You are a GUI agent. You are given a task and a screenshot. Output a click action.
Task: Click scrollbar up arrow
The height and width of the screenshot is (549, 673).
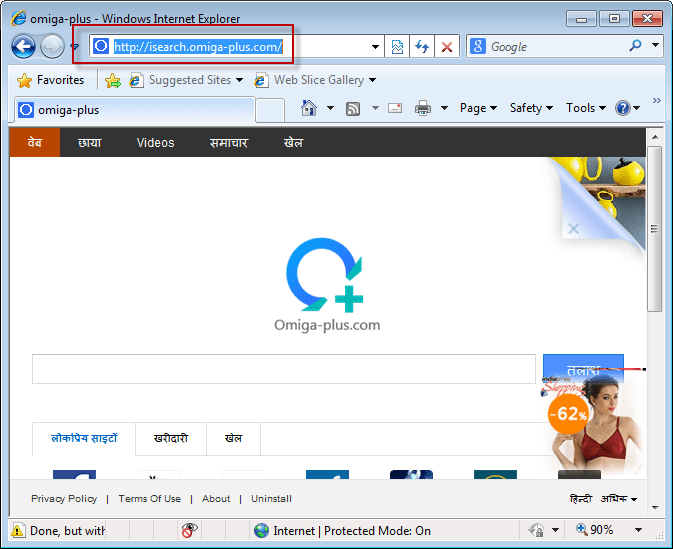[655, 137]
